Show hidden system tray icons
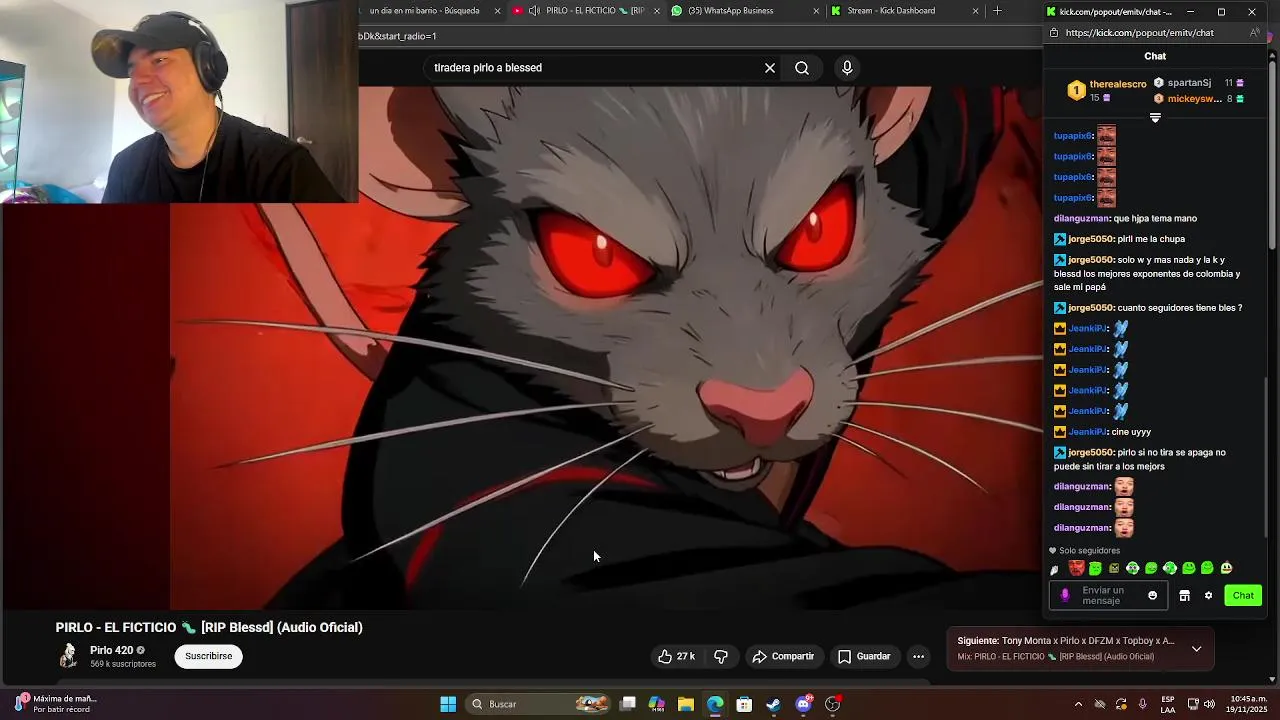Image resolution: width=1280 pixels, height=720 pixels. 1078,704
